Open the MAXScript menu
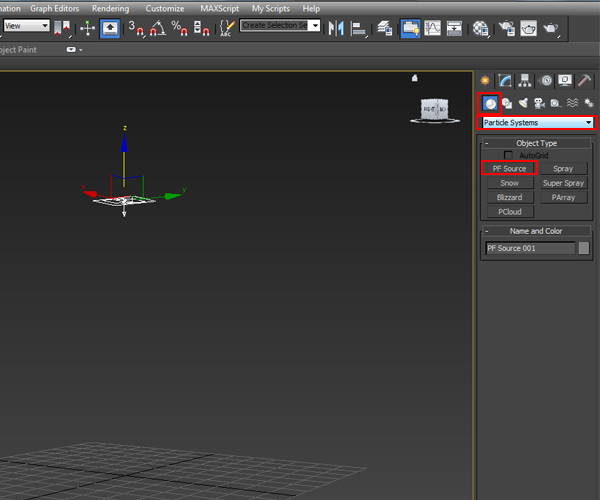600x500 pixels. [219, 8]
